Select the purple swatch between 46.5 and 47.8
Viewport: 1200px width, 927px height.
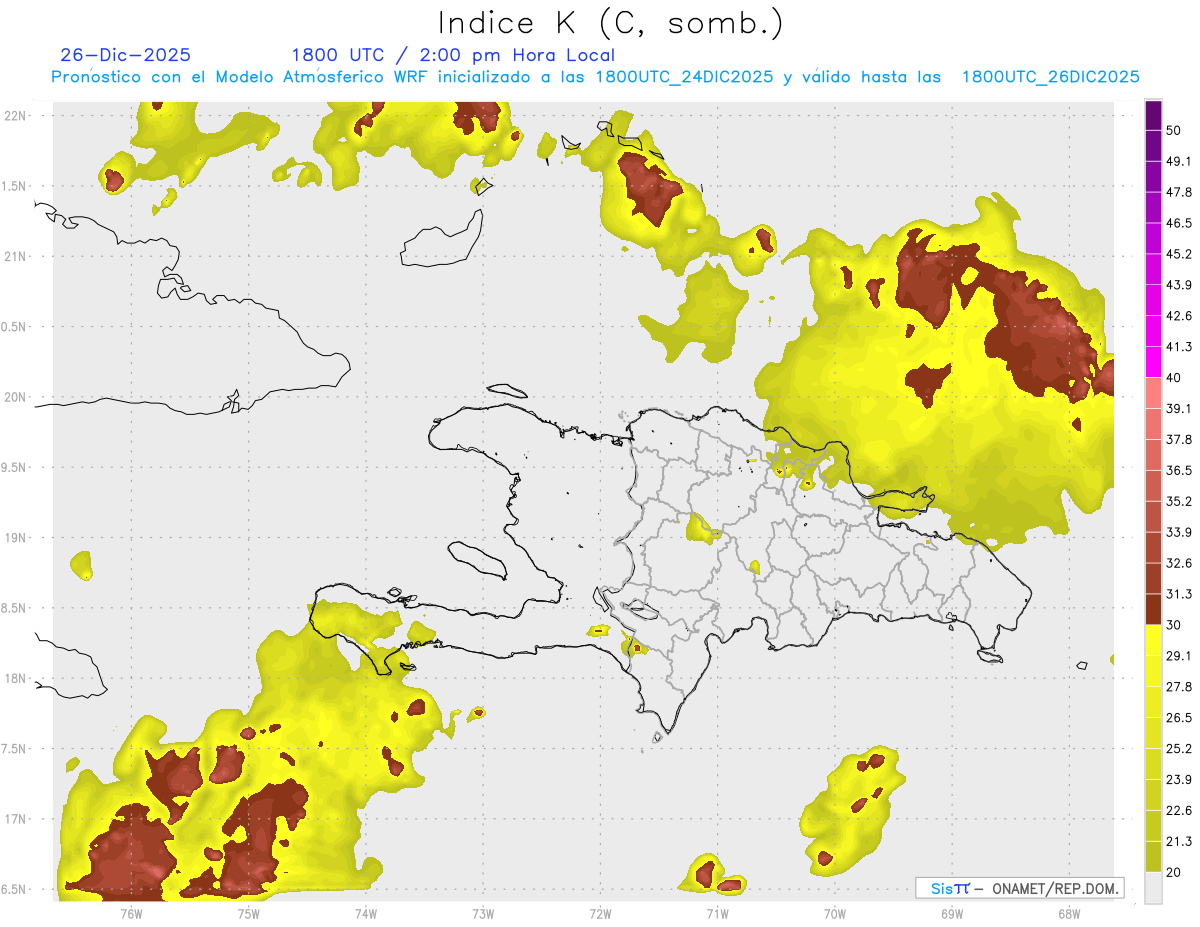click(1153, 207)
